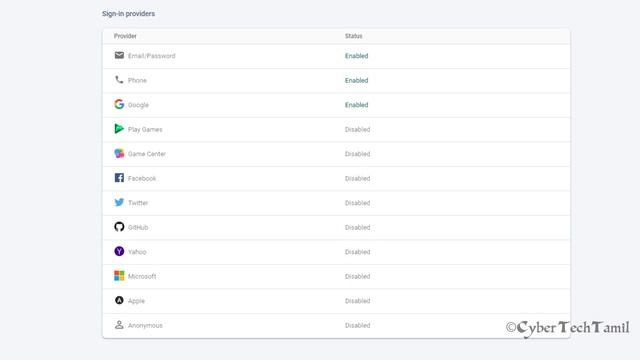Click the Sign-in providers heading
Screen dimensions: 640x360
[129, 13]
